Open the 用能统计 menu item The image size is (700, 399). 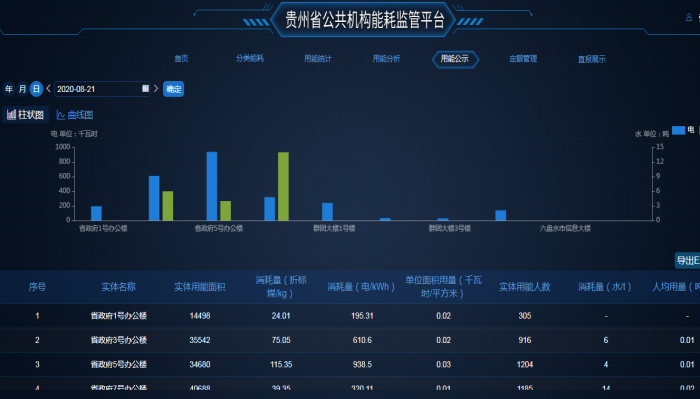pos(318,58)
